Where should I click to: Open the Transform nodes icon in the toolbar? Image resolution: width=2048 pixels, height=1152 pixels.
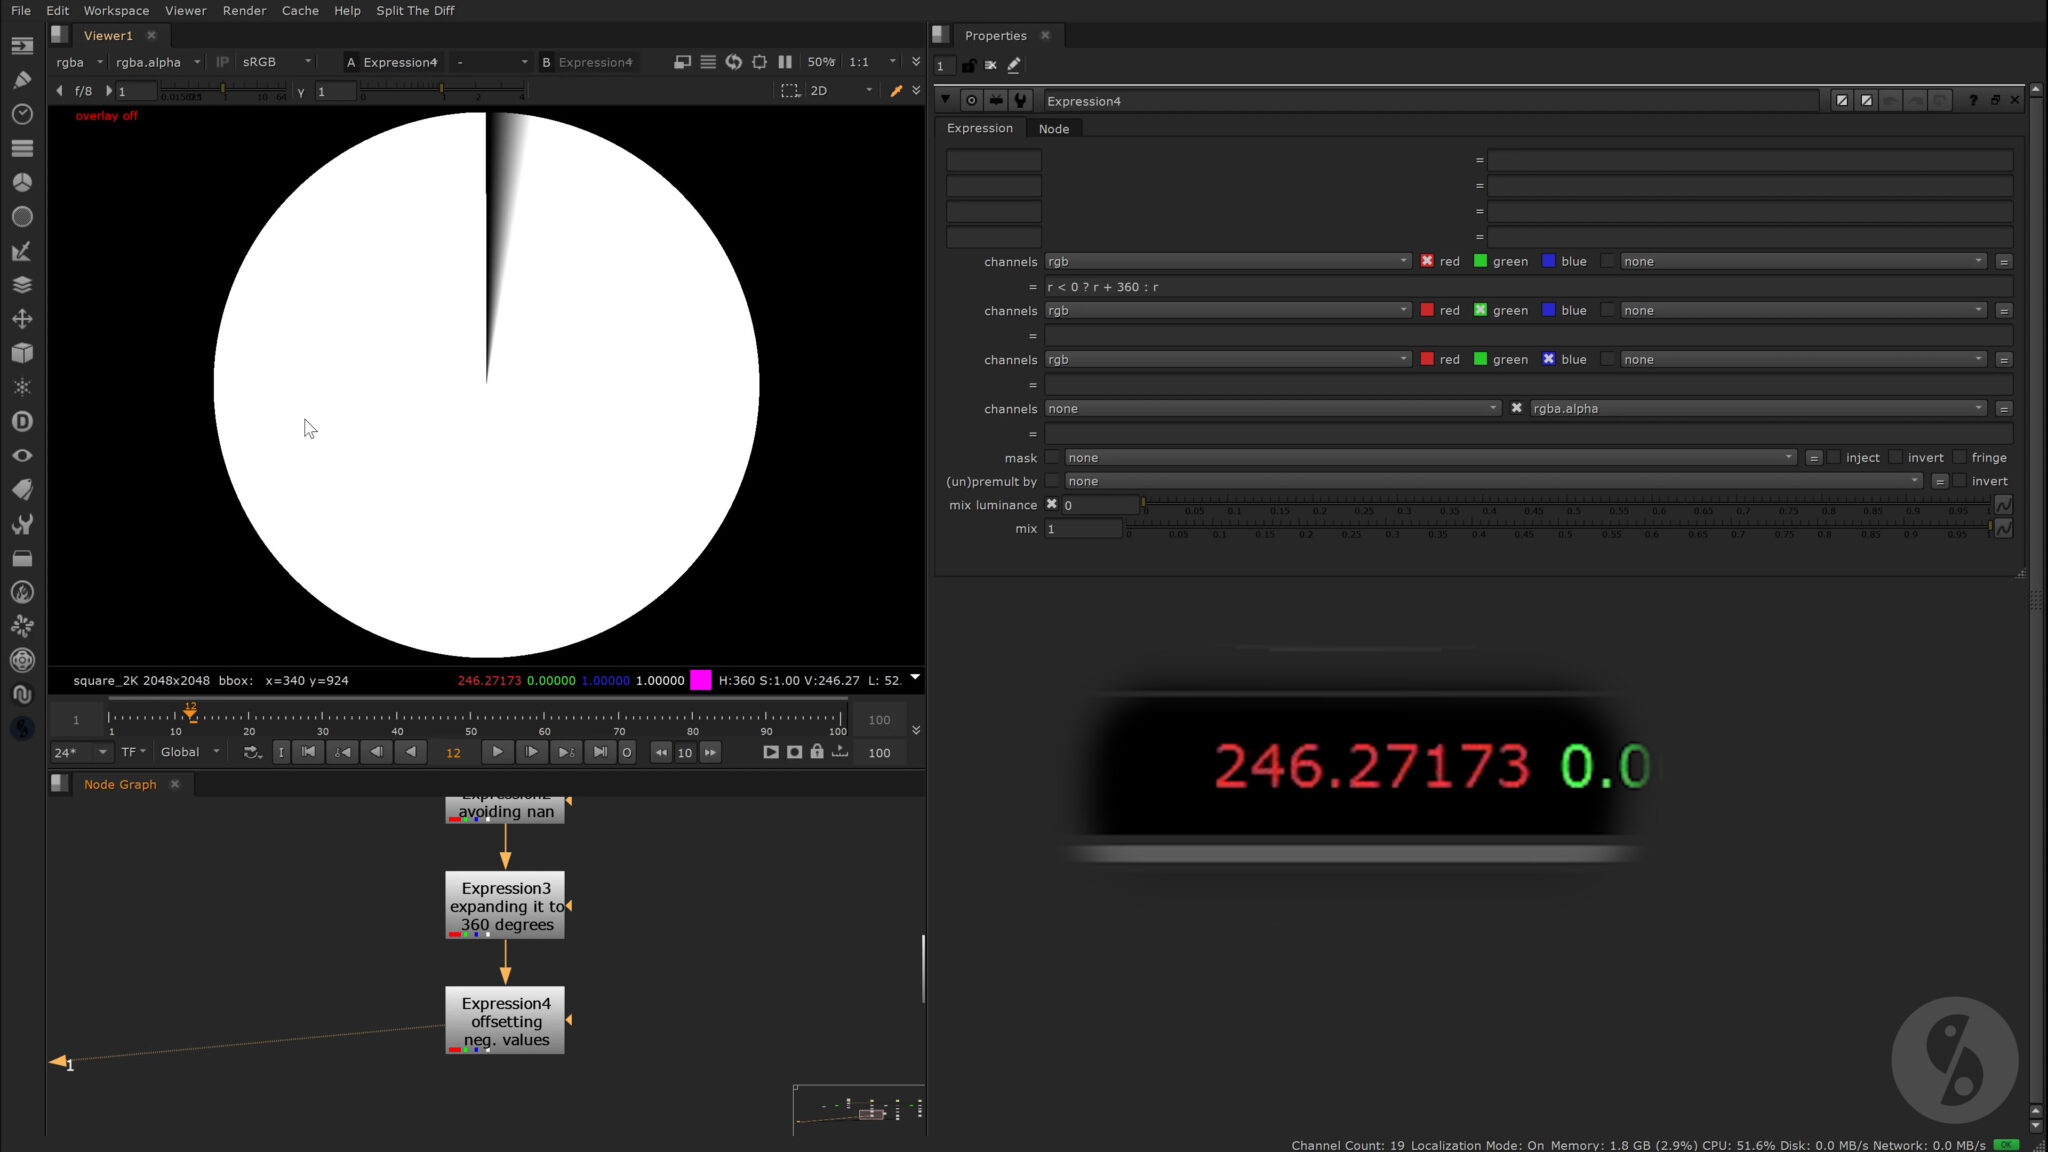coord(22,318)
